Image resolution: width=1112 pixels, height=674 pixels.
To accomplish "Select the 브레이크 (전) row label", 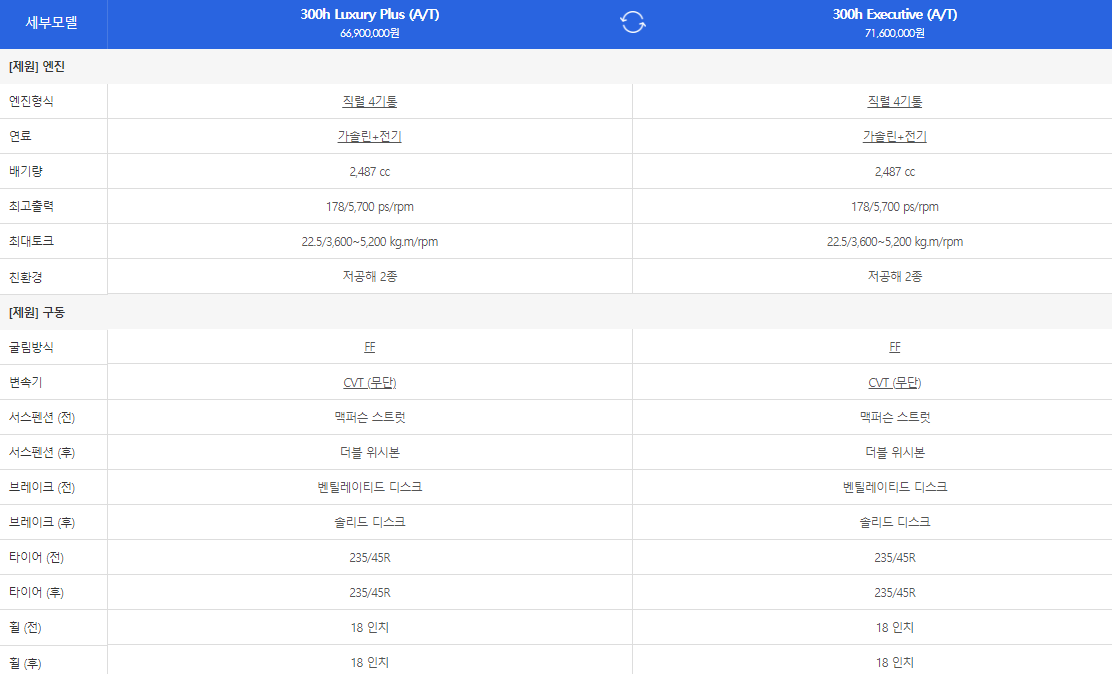I will (x=42, y=487).
